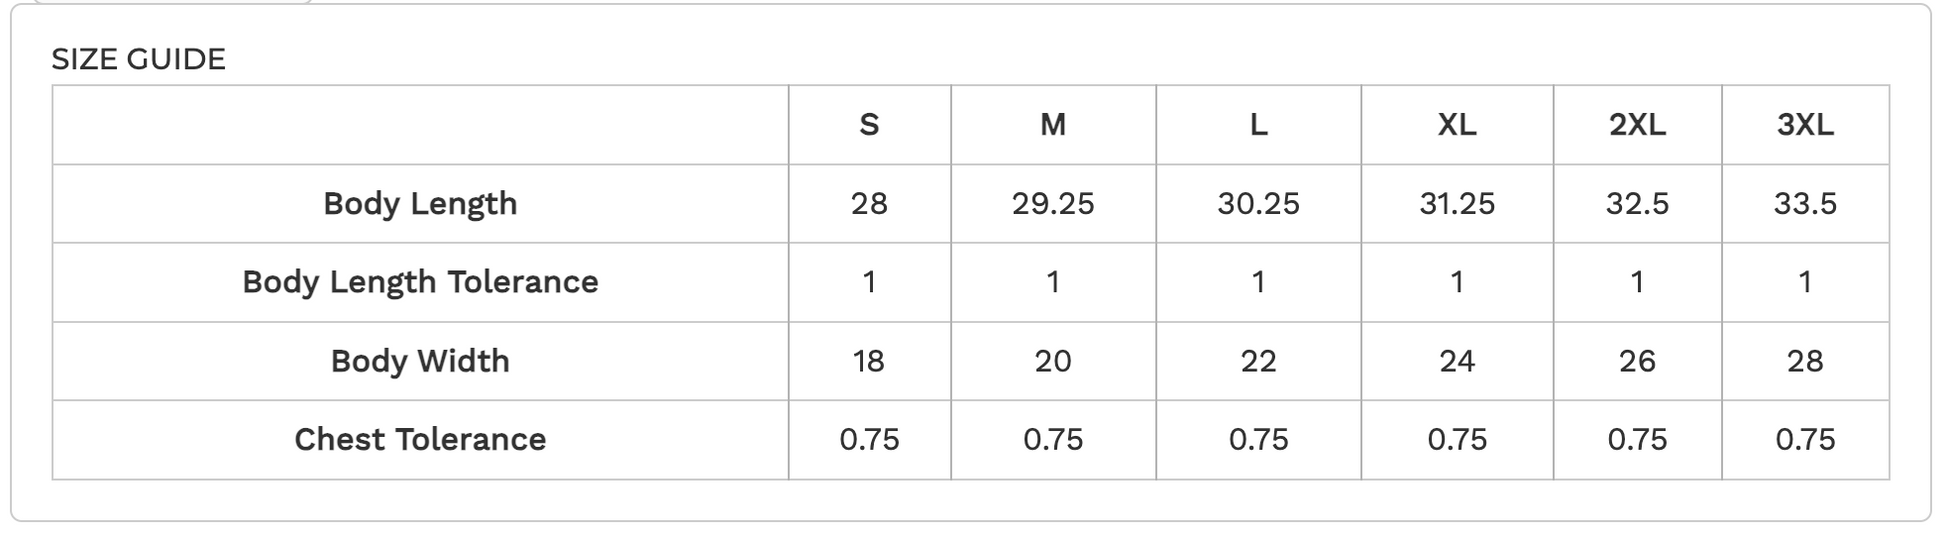This screenshot has width=1946, height=535.
Task: Select the Chest Tolerance row label
Action: coord(420,439)
